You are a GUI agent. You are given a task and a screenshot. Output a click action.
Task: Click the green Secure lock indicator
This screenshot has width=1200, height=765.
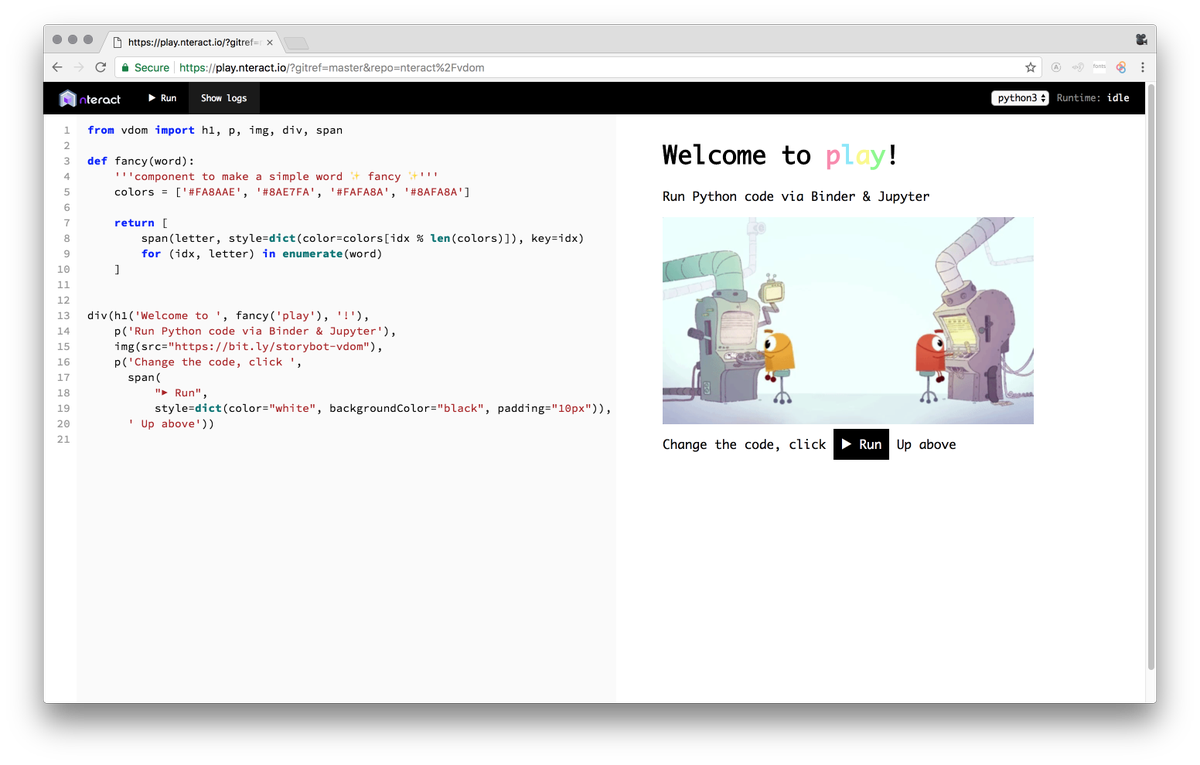pos(145,67)
